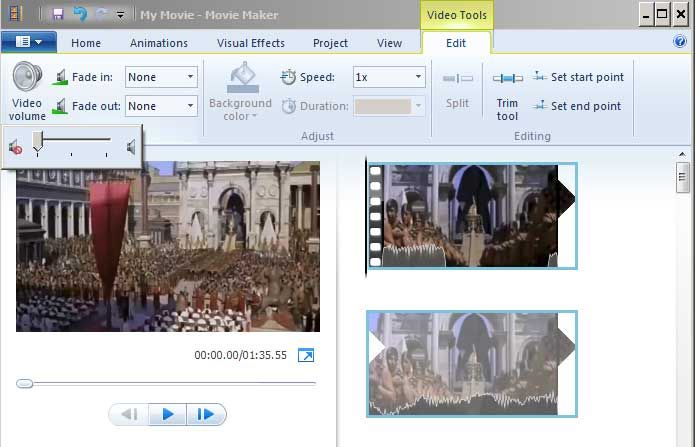
Task: Click the black playhead line before first clip
Action: point(366,217)
